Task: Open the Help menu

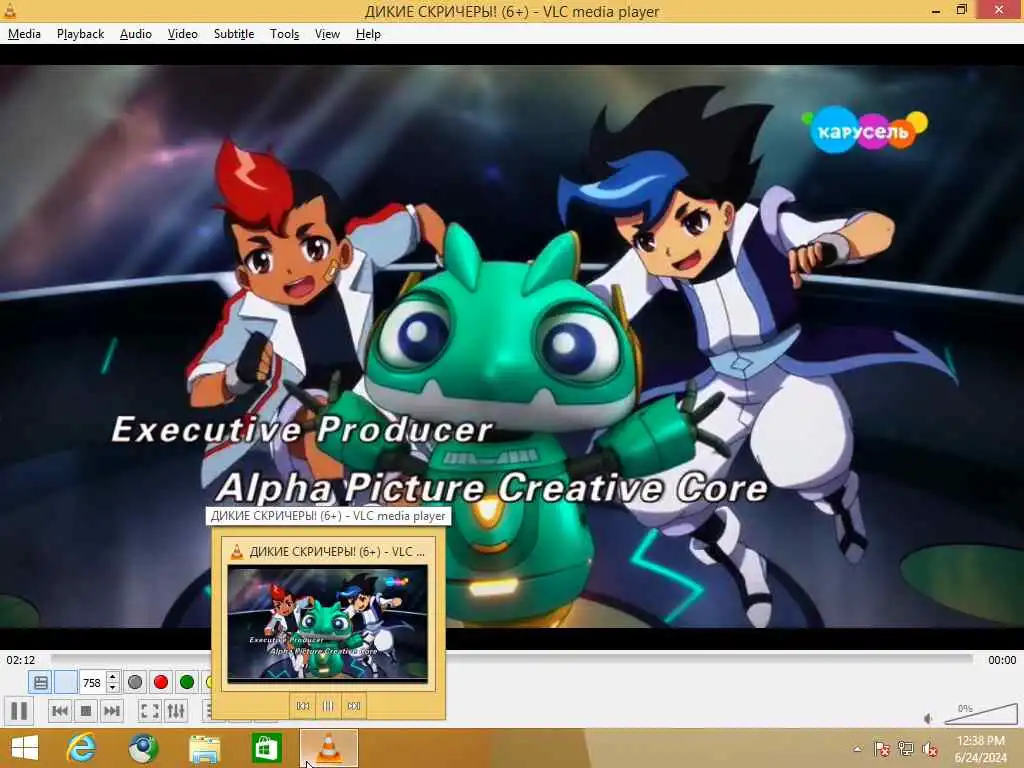Action: click(x=368, y=34)
